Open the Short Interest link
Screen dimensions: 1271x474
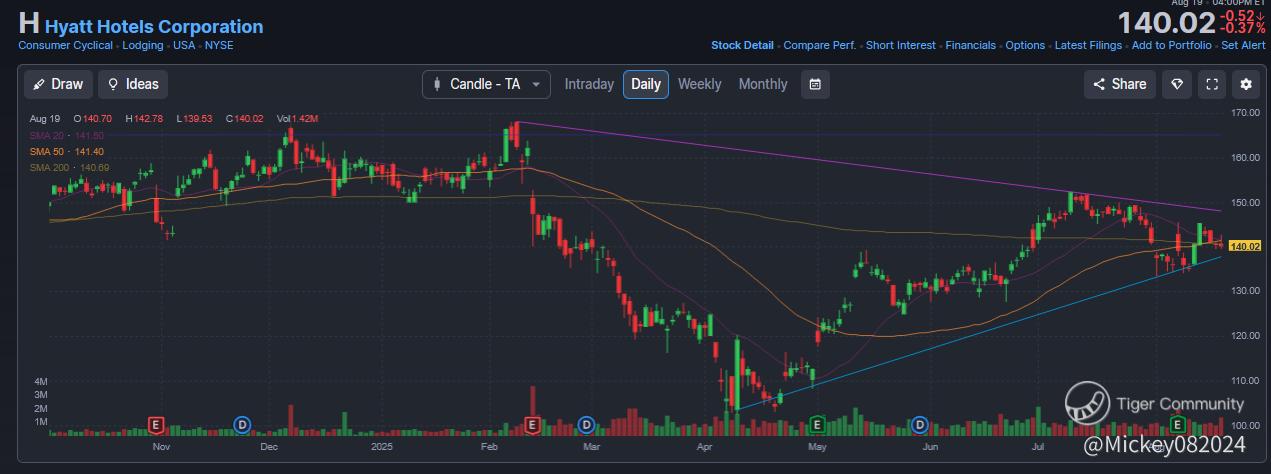coord(901,45)
